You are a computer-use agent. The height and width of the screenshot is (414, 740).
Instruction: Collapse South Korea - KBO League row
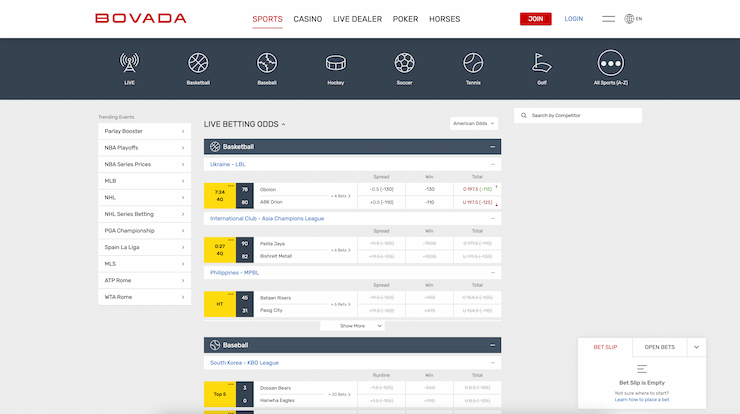click(493, 363)
